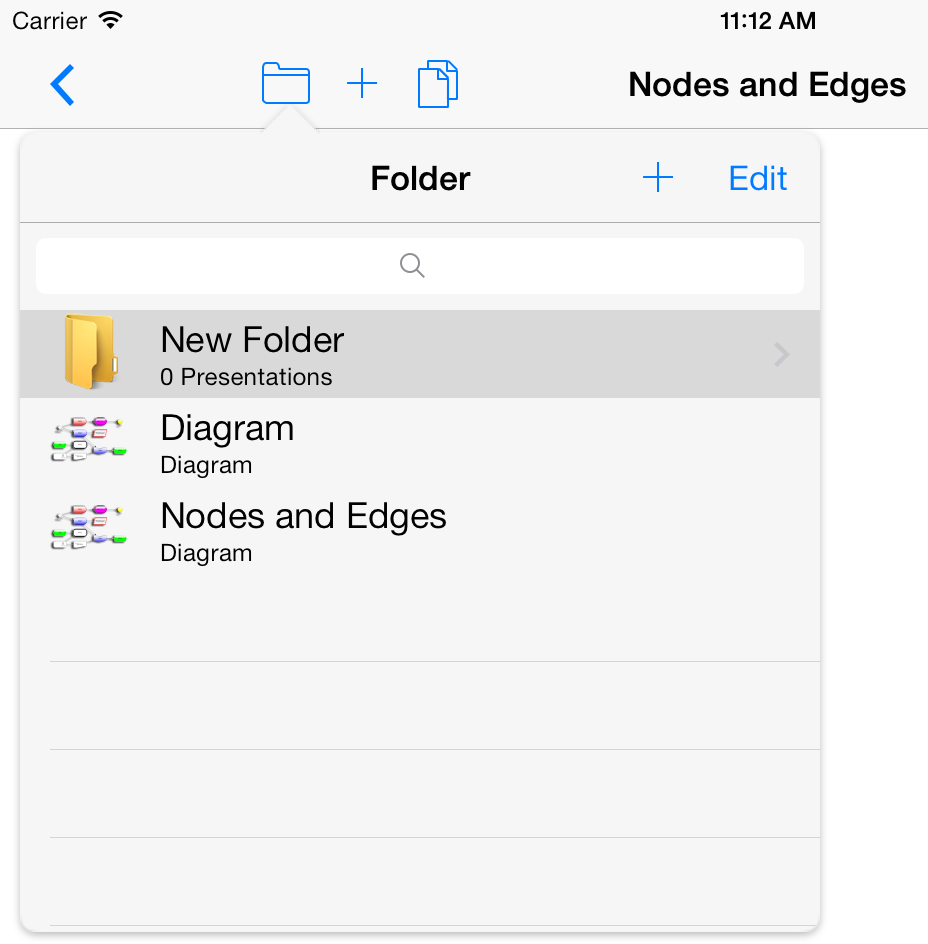This screenshot has width=928, height=944.
Task: Select the yellow New Folder icon
Action: pyautogui.click(x=90, y=352)
